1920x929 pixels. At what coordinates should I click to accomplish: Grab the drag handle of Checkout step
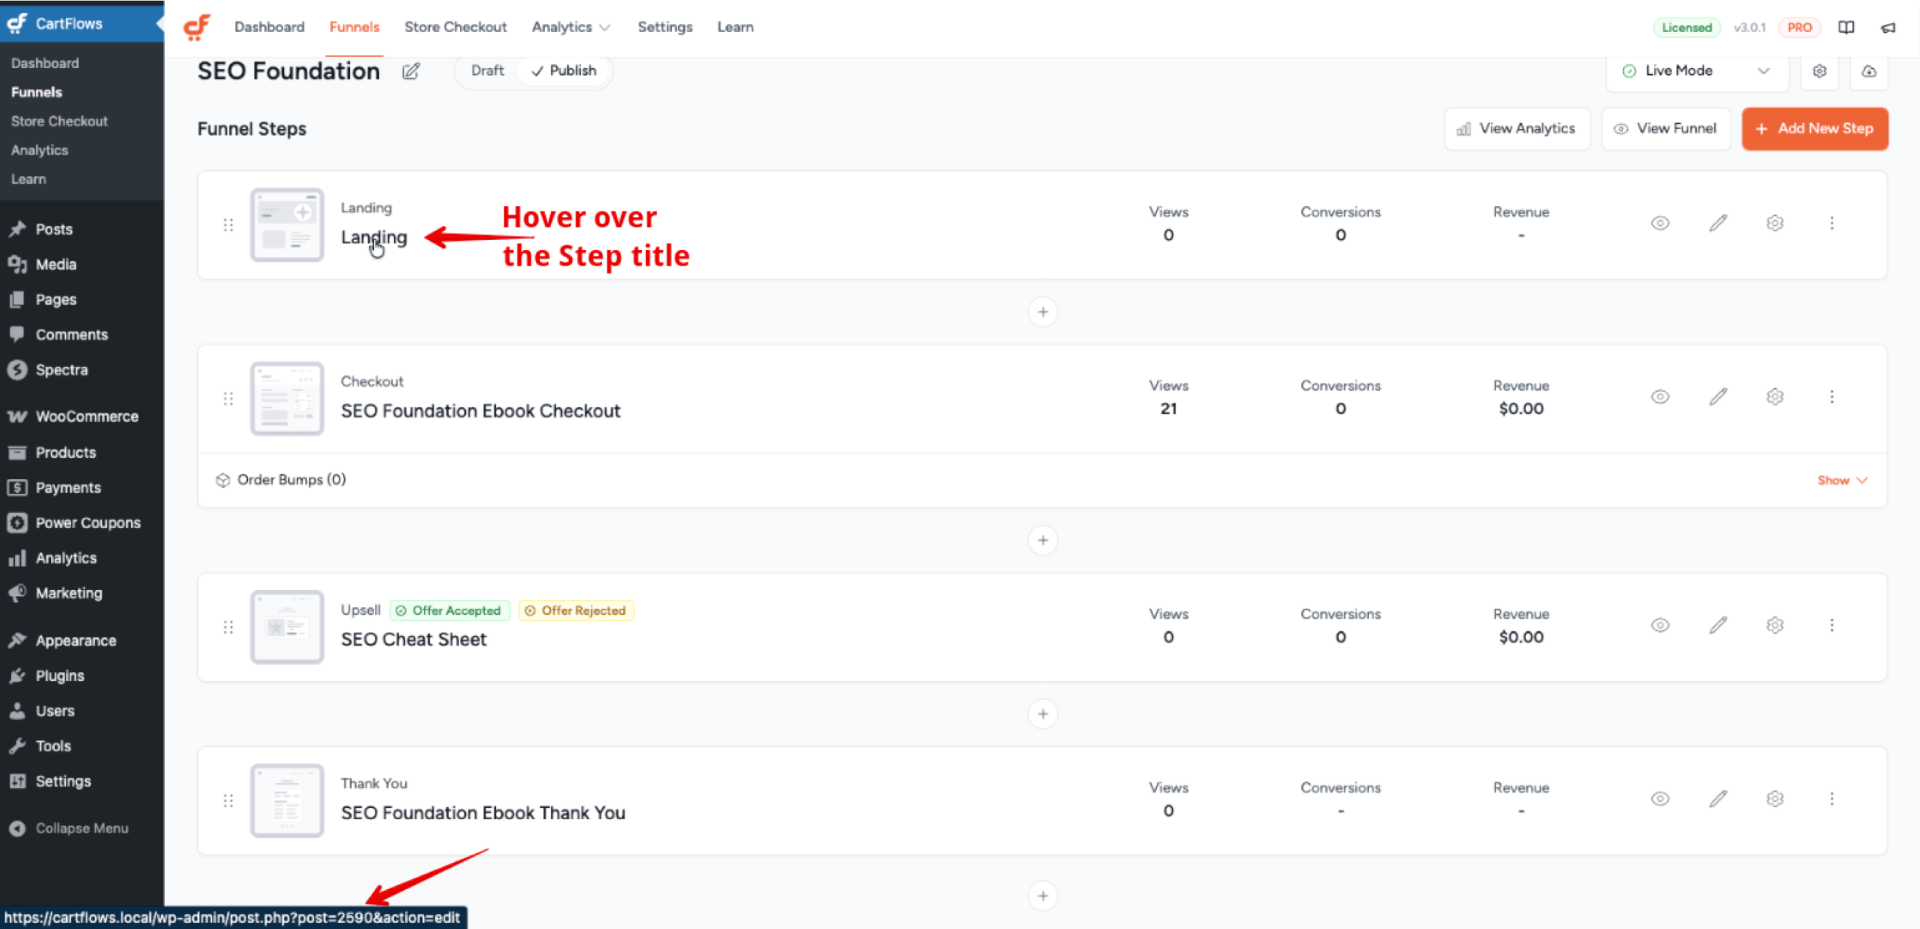coord(228,399)
